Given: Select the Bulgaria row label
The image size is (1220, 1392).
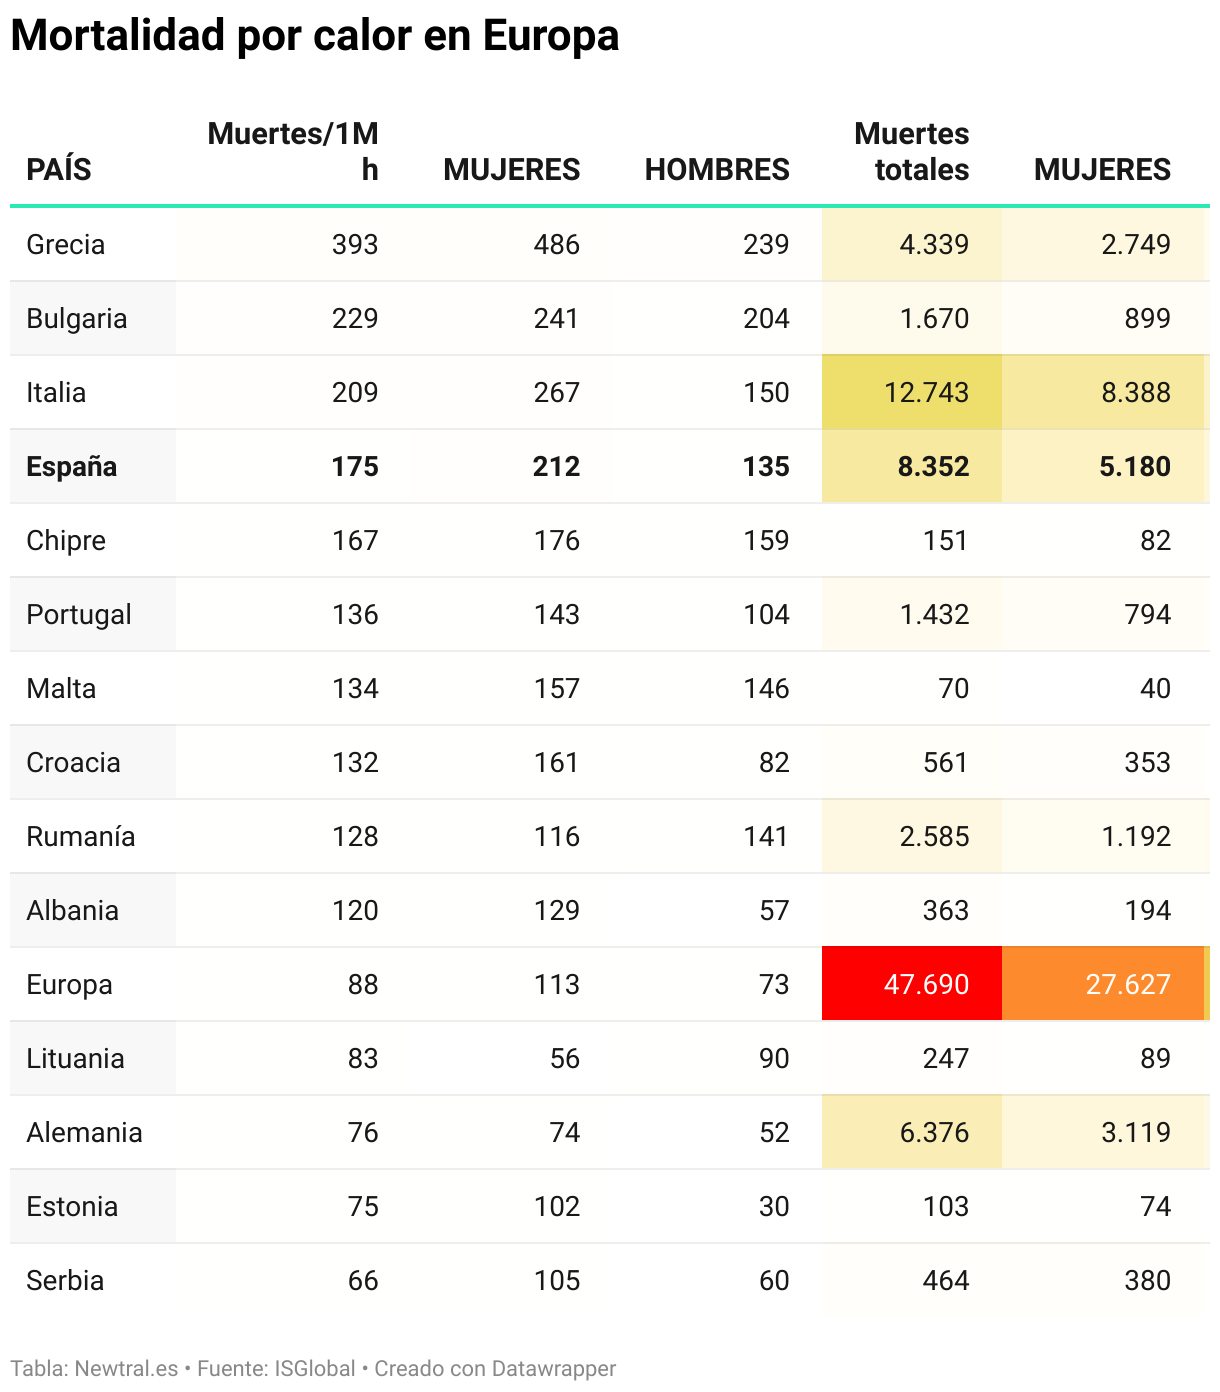Looking at the screenshot, I should tap(77, 318).
